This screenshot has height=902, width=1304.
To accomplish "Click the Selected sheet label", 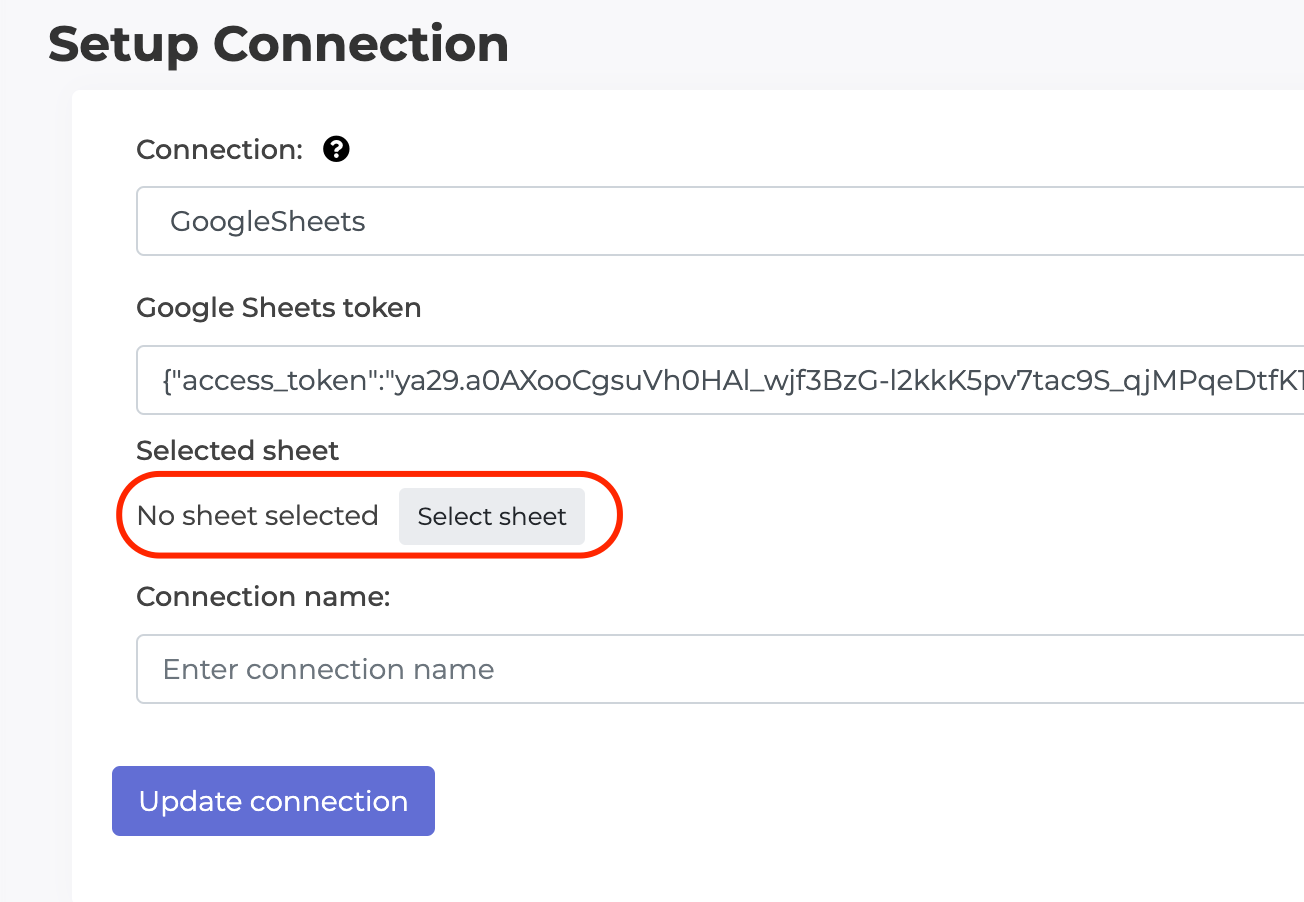I will [237, 450].
